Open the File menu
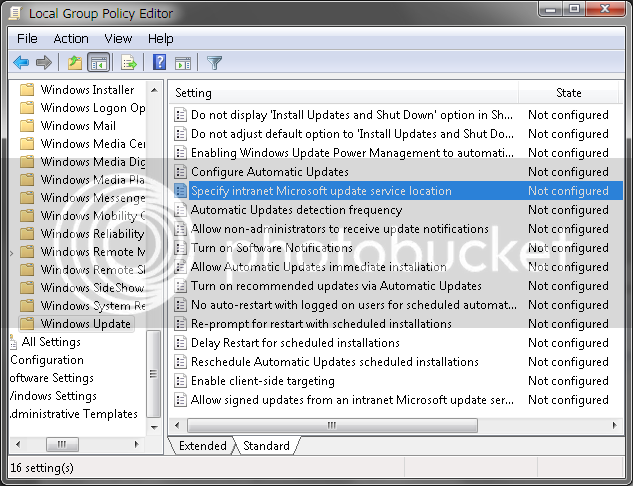Image resolution: width=633 pixels, height=486 pixels. click(x=27, y=39)
